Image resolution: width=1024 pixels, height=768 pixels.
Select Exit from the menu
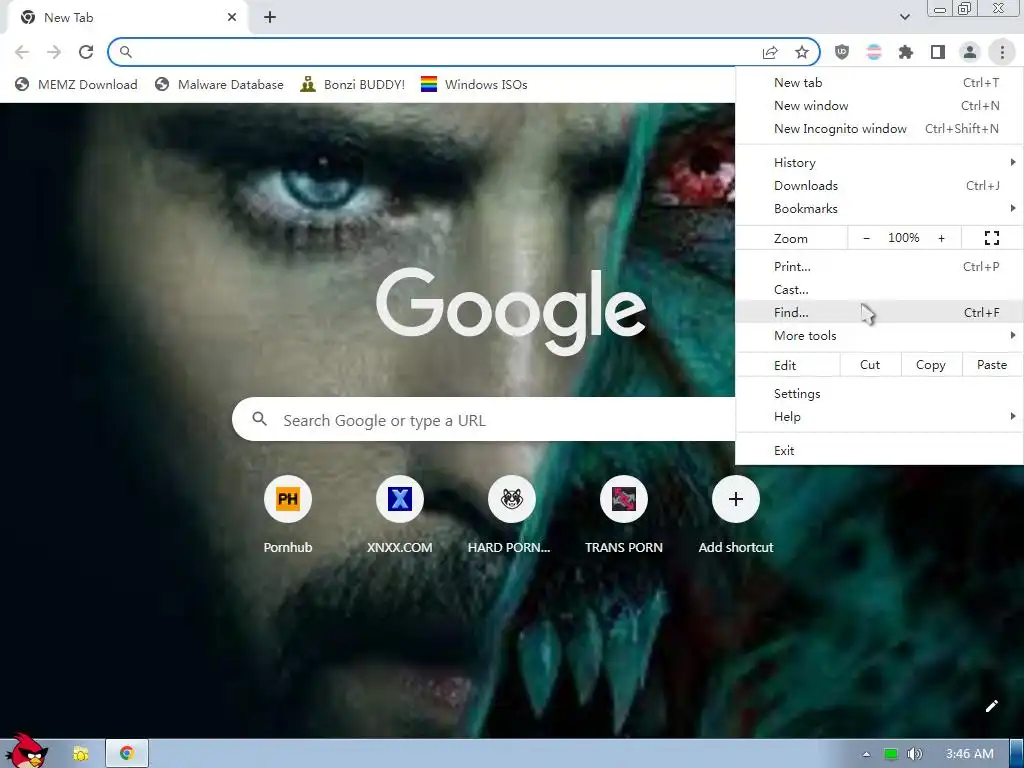pyautogui.click(x=880, y=451)
